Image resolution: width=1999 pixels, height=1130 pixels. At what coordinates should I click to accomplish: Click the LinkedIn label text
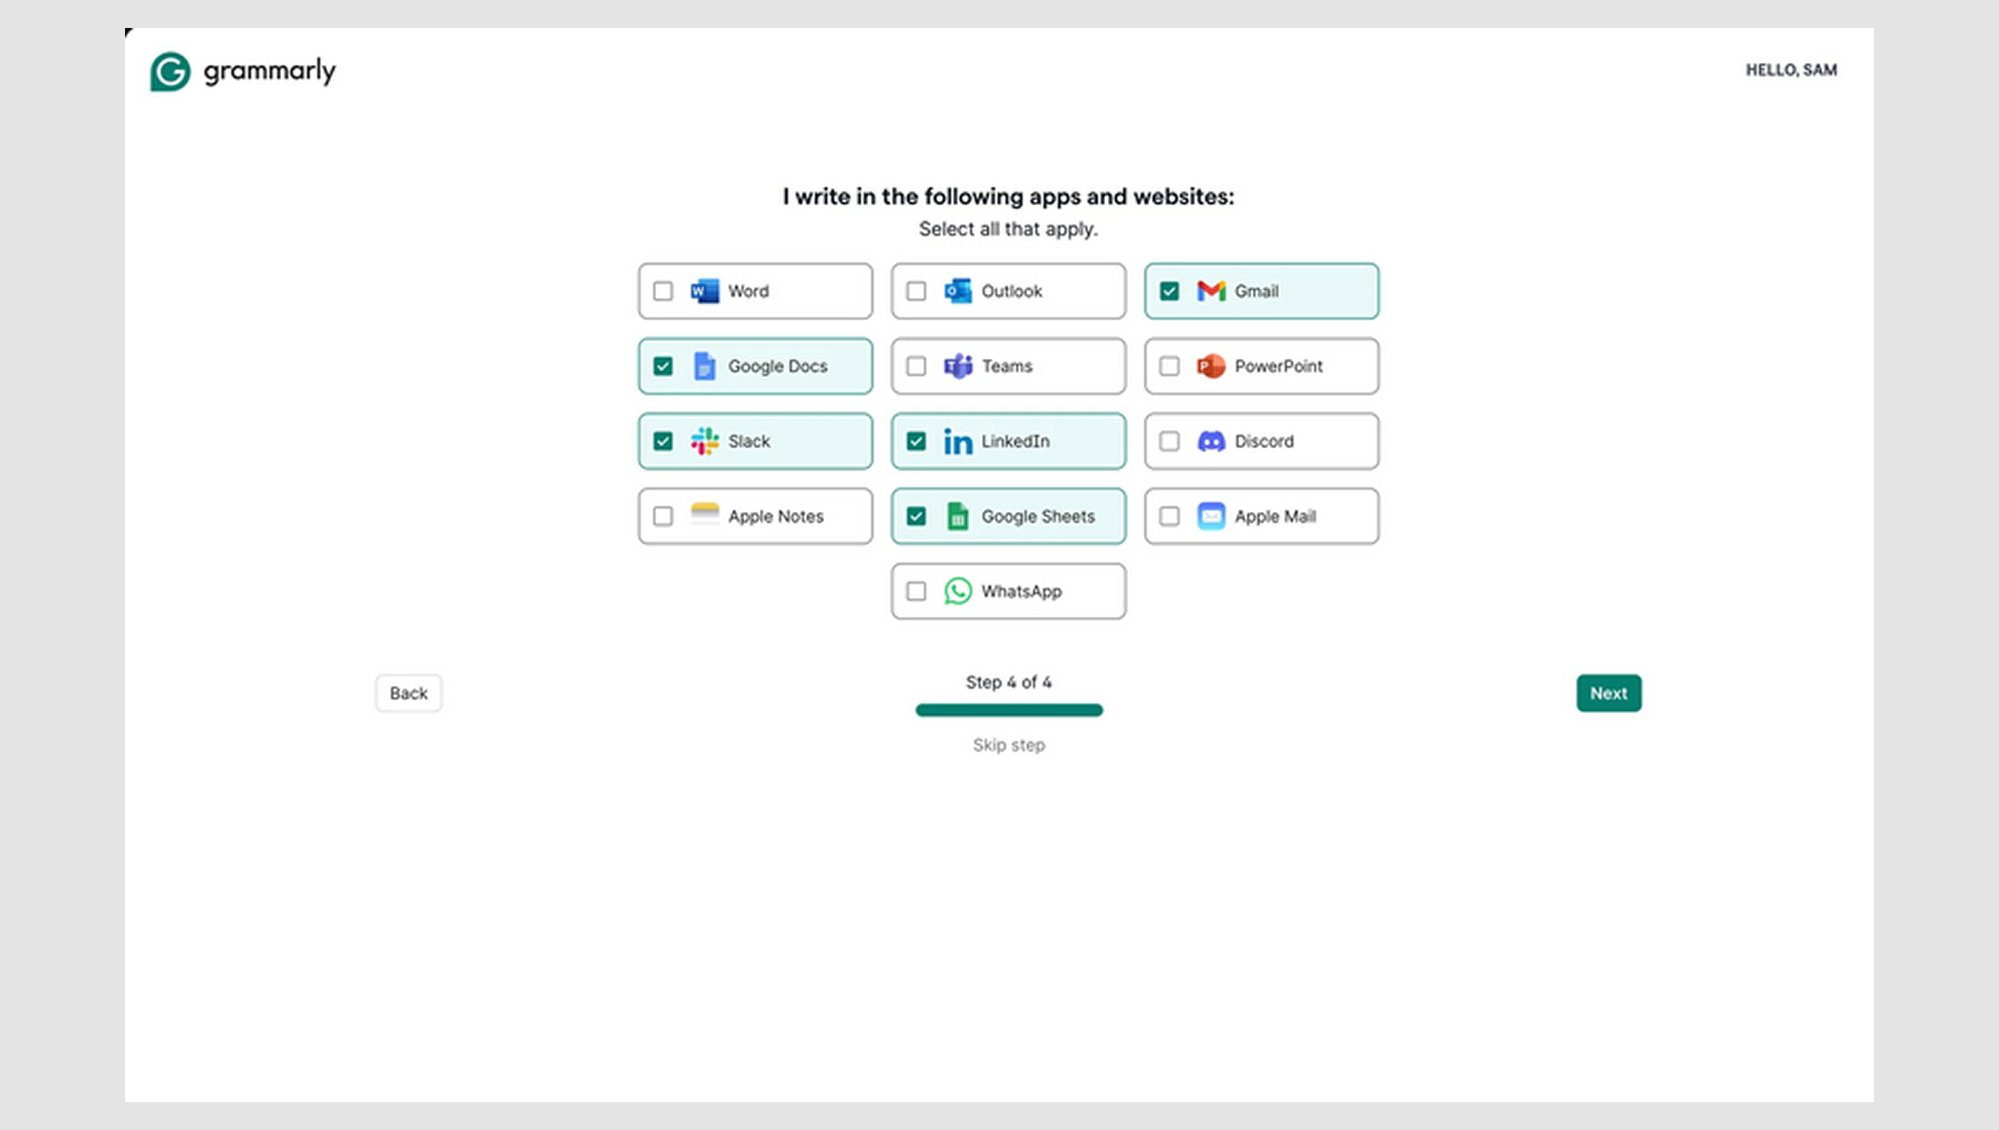(x=1015, y=441)
